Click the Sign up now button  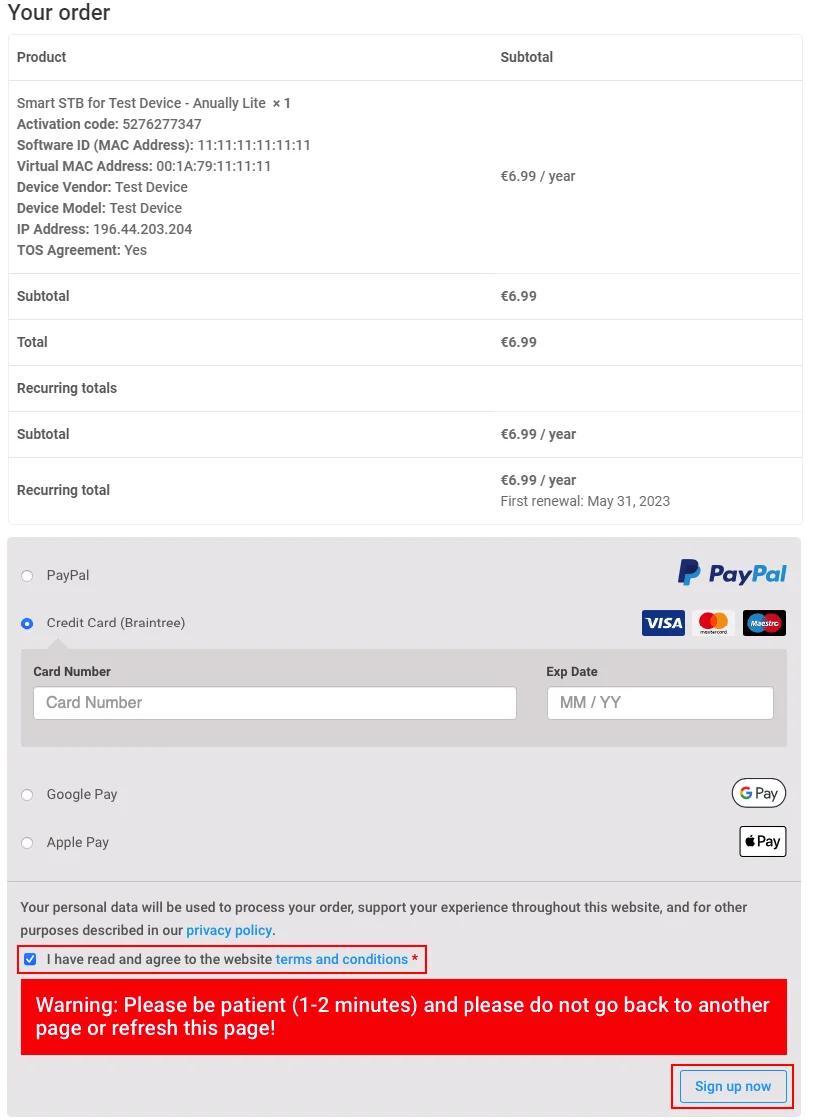click(x=733, y=1086)
